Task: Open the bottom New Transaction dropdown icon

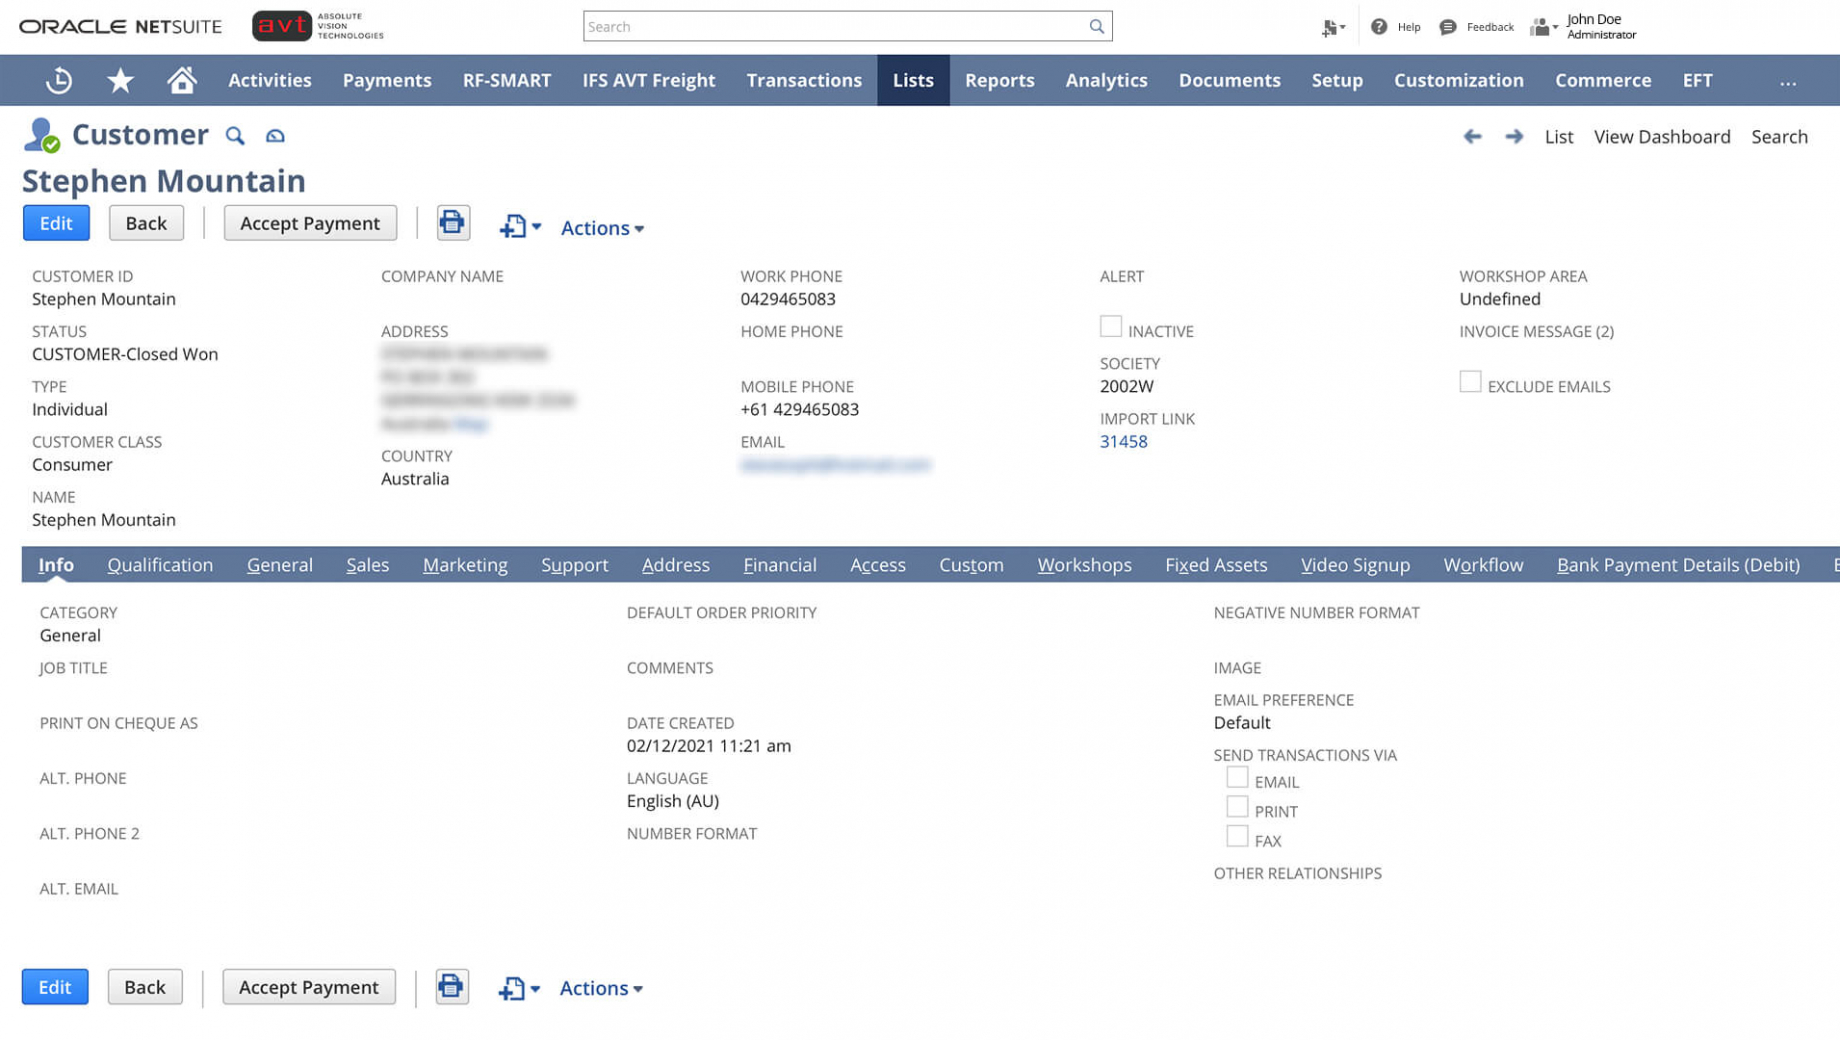Action: 519,988
